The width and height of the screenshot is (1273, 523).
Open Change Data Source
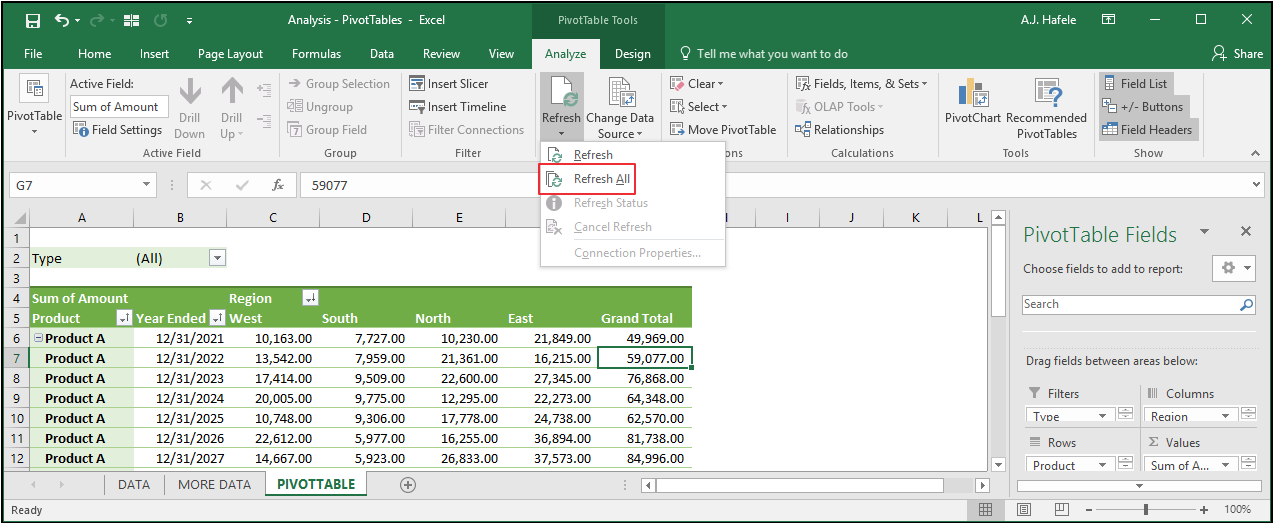pyautogui.click(x=620, y=108)
